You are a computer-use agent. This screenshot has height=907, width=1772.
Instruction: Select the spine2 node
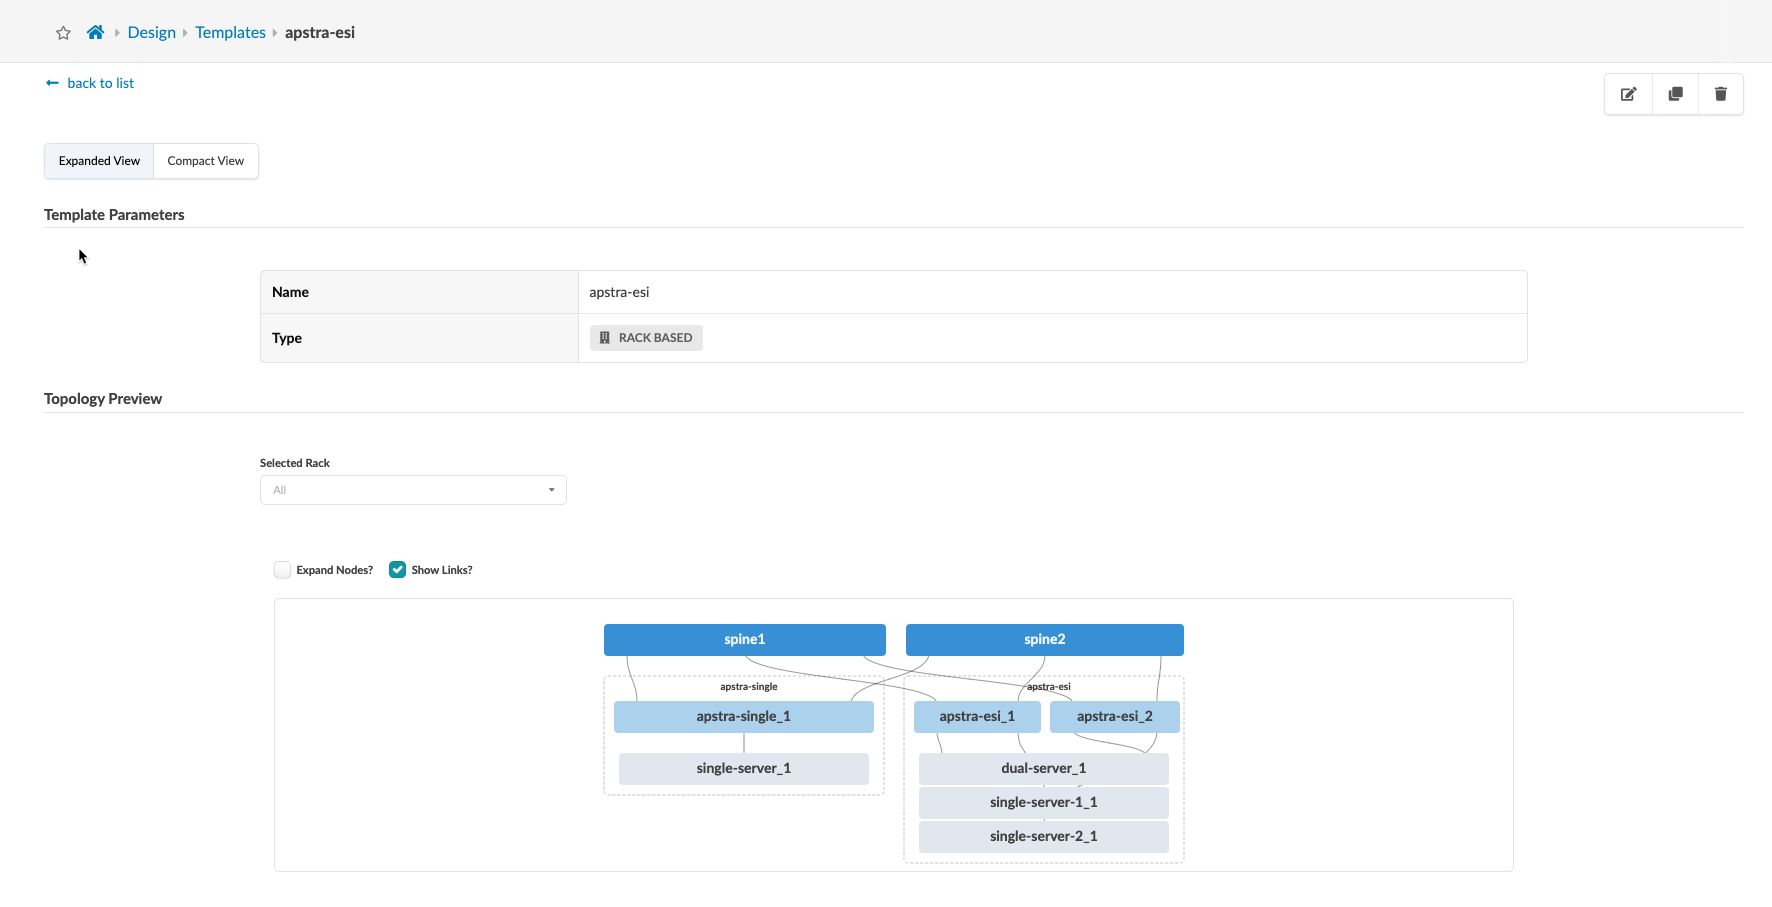1045,640
